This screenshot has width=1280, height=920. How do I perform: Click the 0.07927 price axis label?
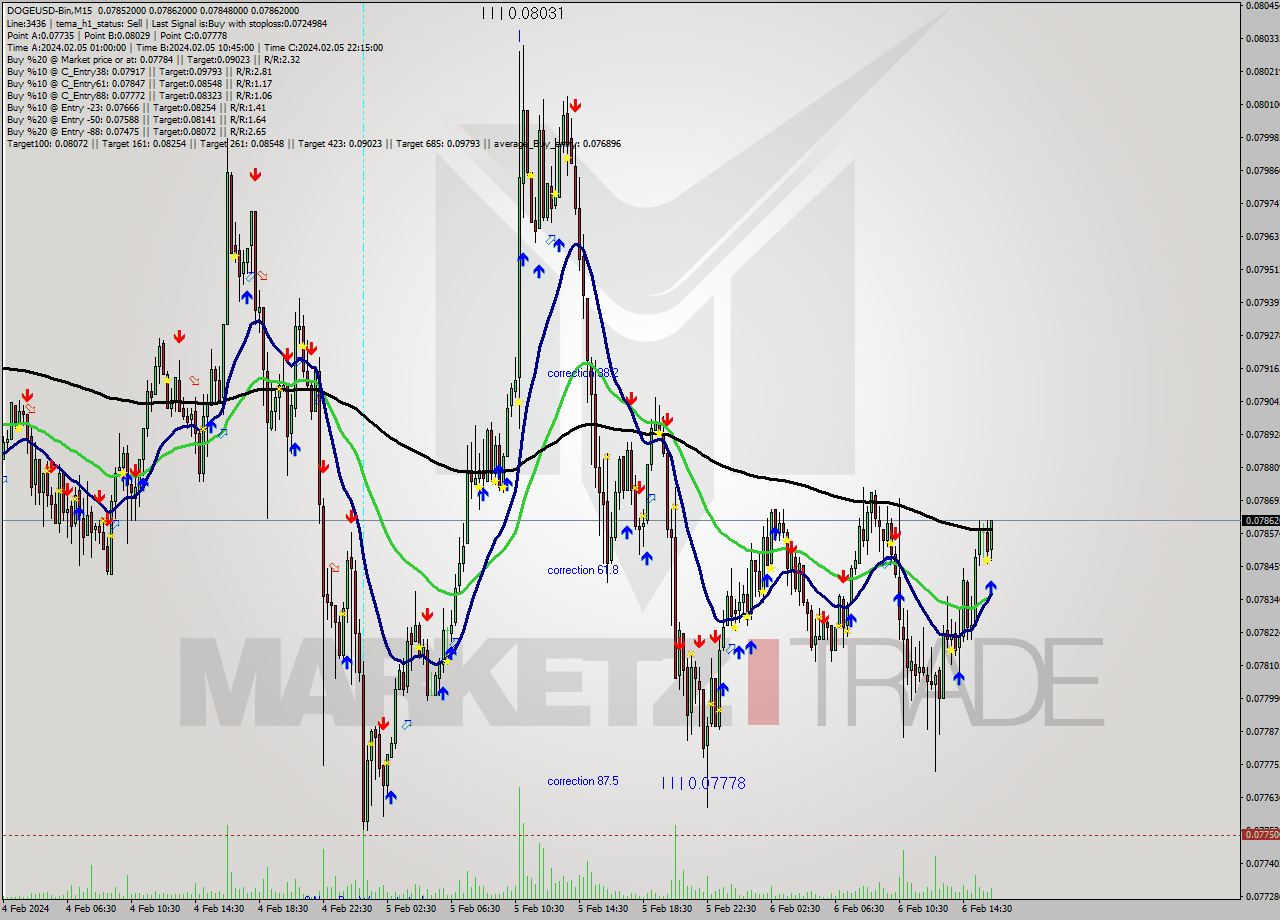click(x=1262, y=335)
